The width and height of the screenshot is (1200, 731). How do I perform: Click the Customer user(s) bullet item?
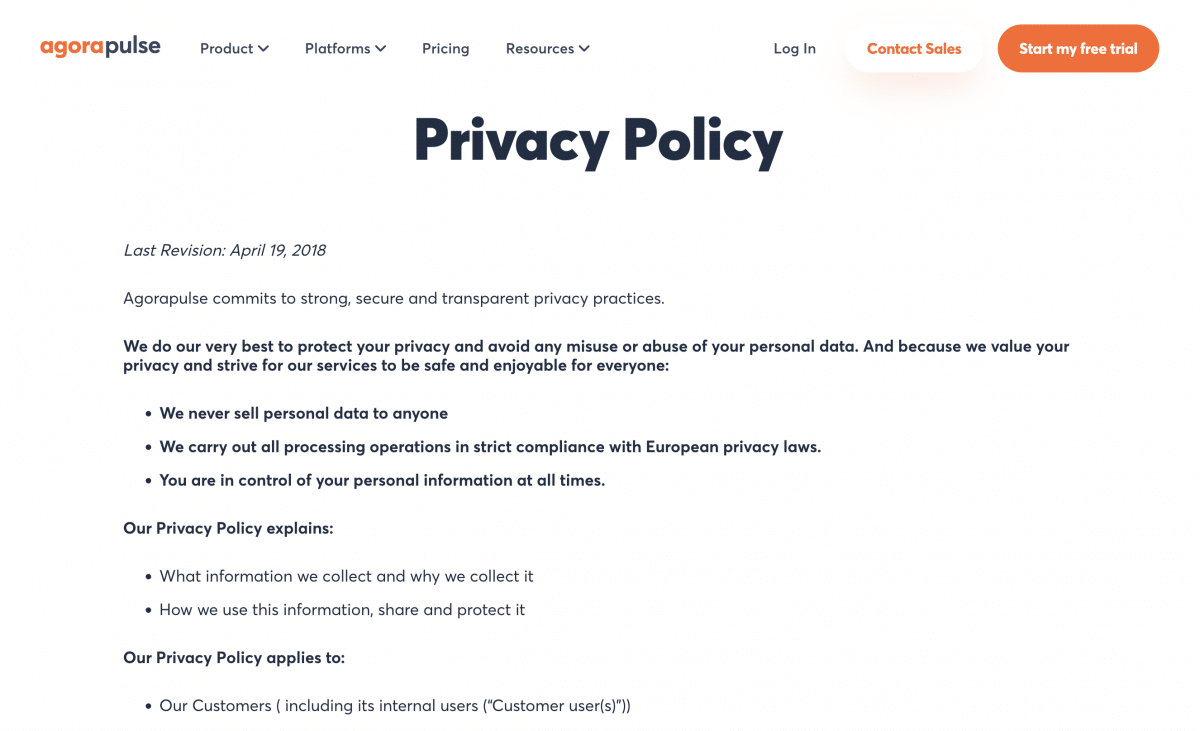pyautogui.click(x=395, y=705)
